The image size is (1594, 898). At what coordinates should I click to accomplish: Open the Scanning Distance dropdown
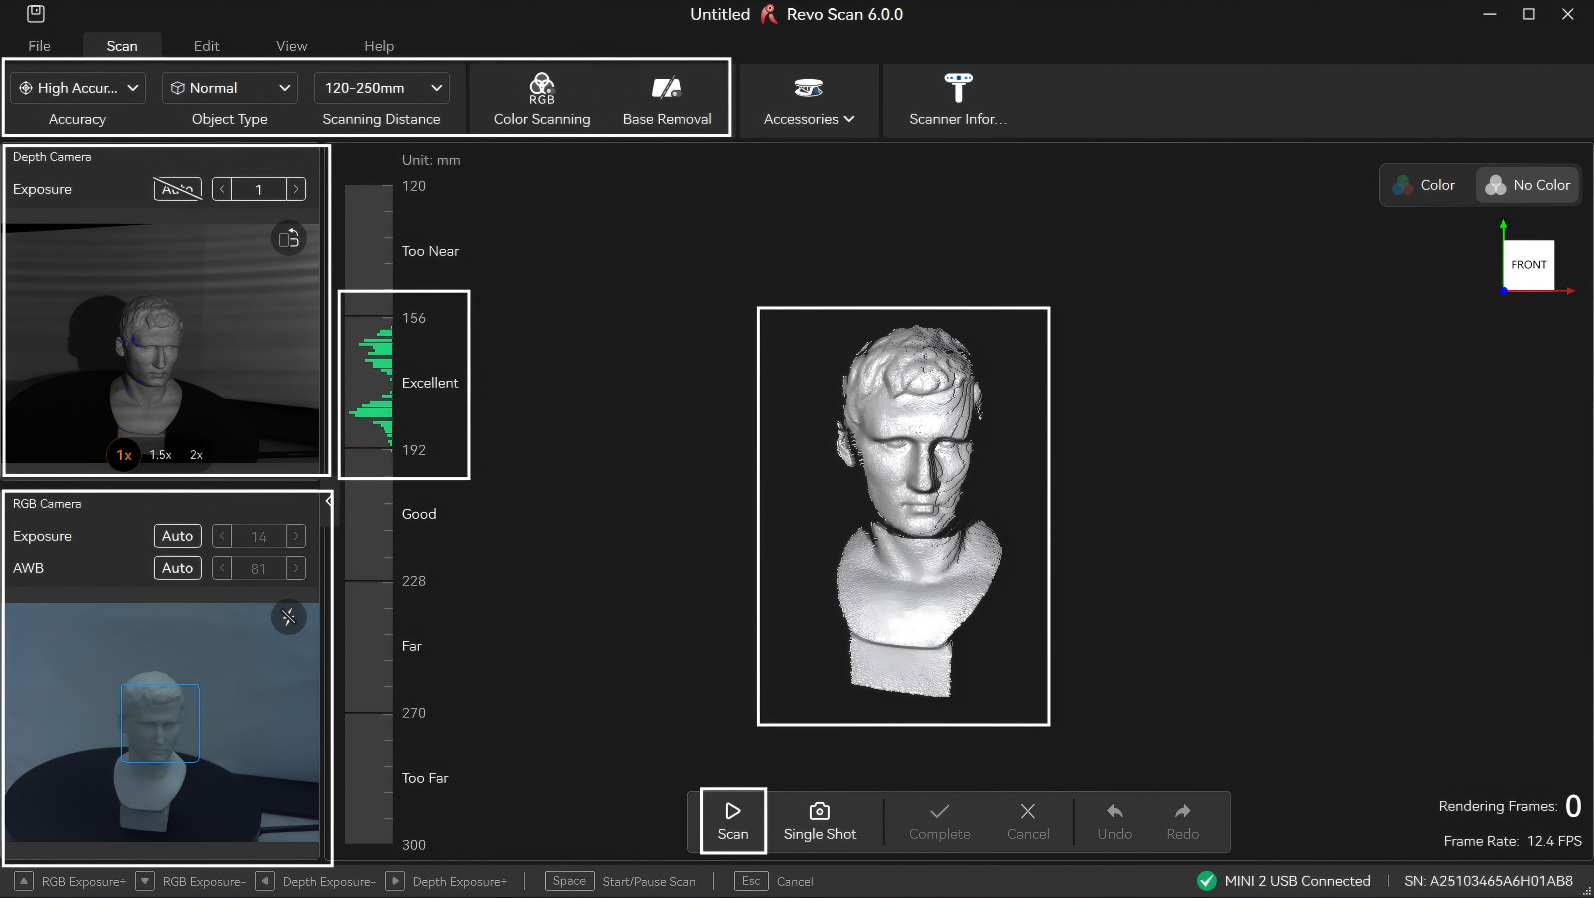click(x=381, y=88)
